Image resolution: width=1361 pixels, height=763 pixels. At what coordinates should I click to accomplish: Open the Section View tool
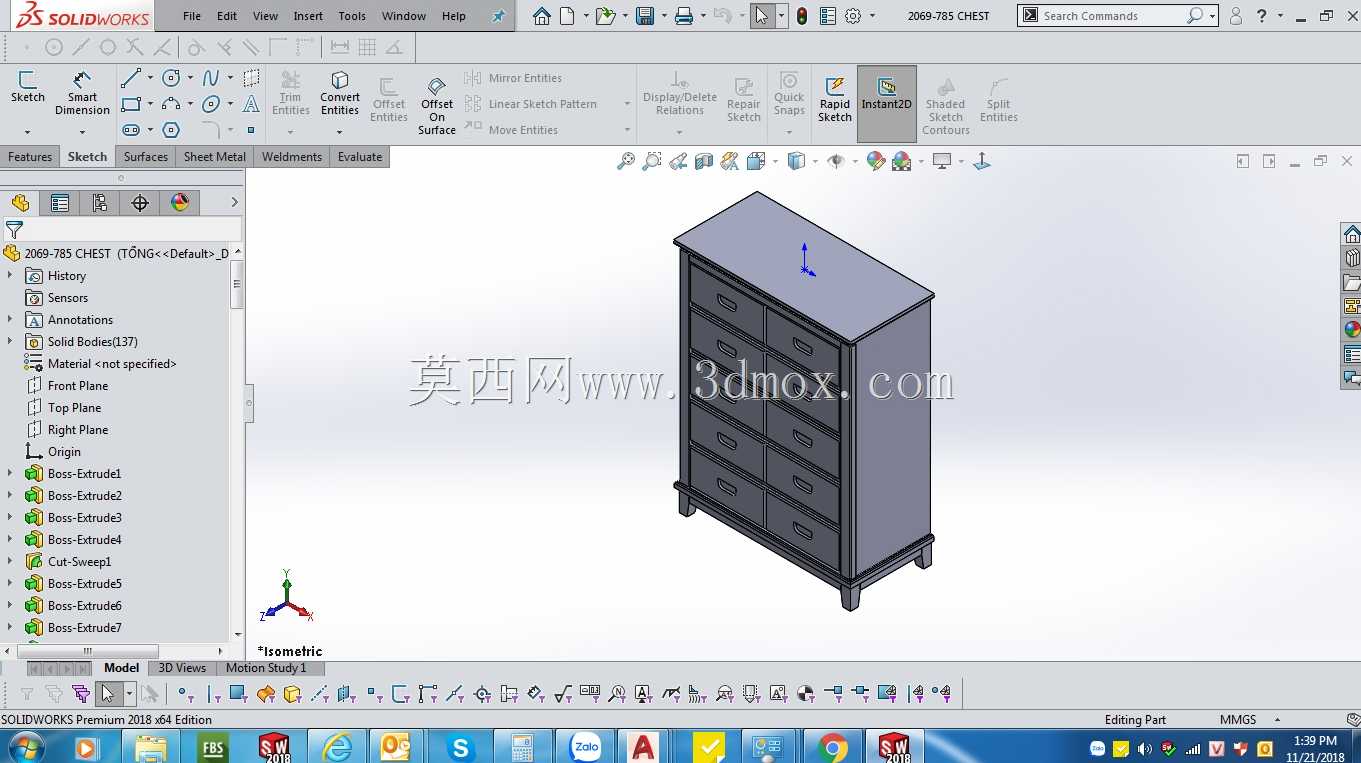(704, 161)
